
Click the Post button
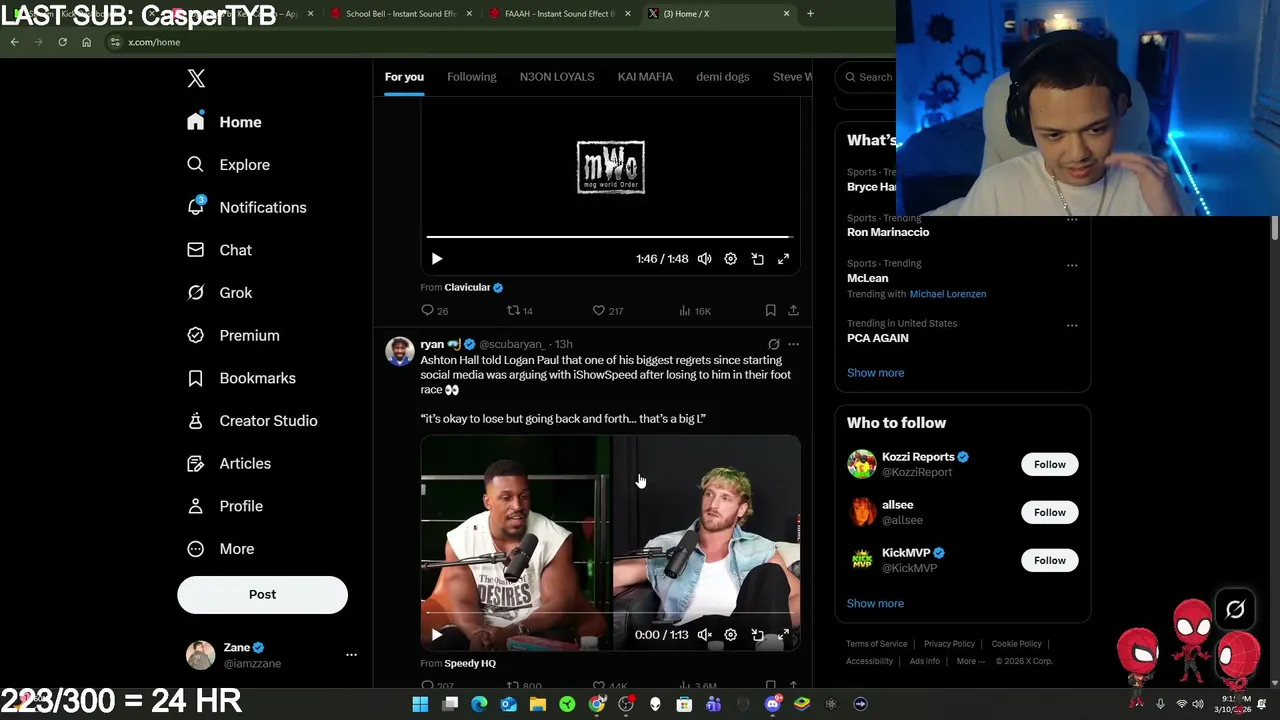[262, 594]
